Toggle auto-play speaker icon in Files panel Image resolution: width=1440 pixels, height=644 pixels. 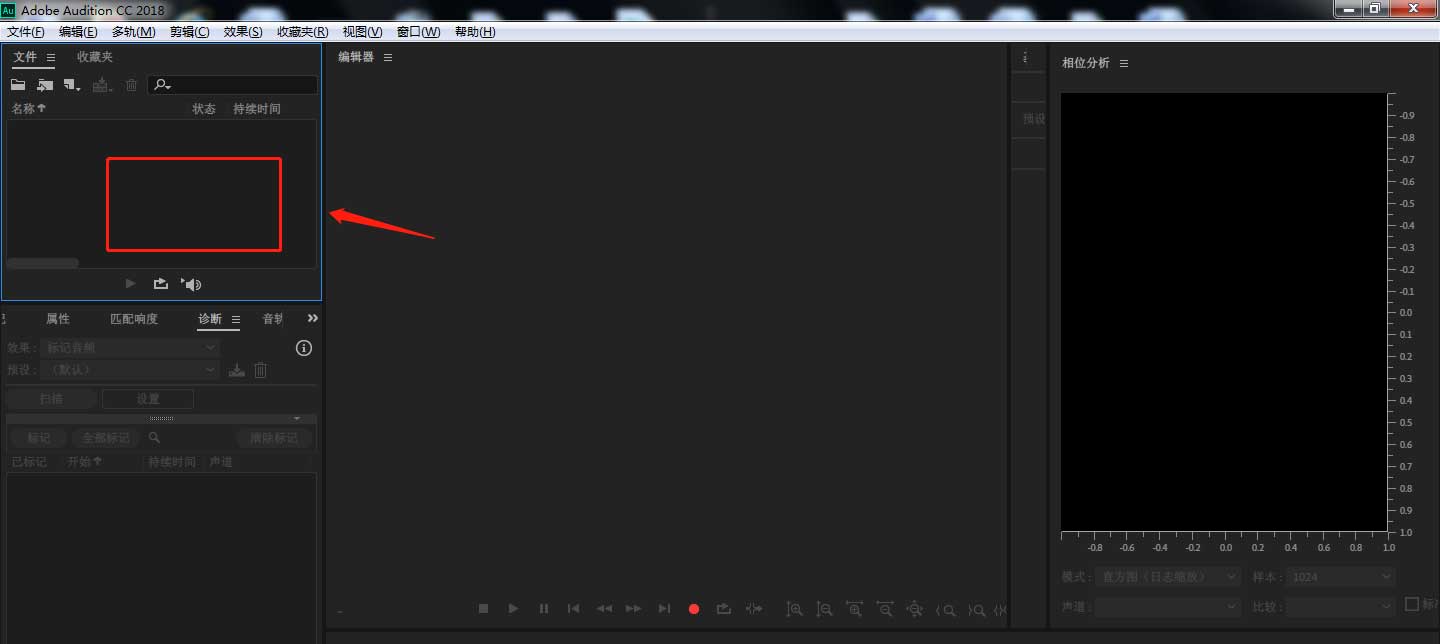click(x=191, y=284)
